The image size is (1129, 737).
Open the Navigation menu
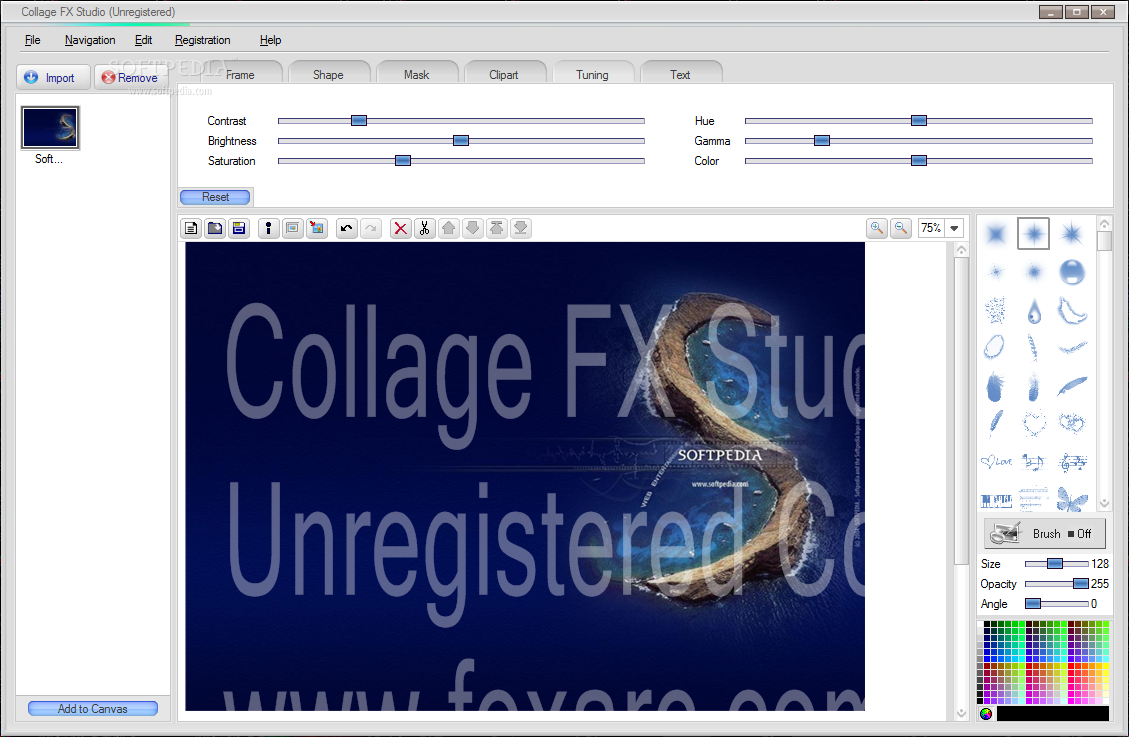[90, 40]
